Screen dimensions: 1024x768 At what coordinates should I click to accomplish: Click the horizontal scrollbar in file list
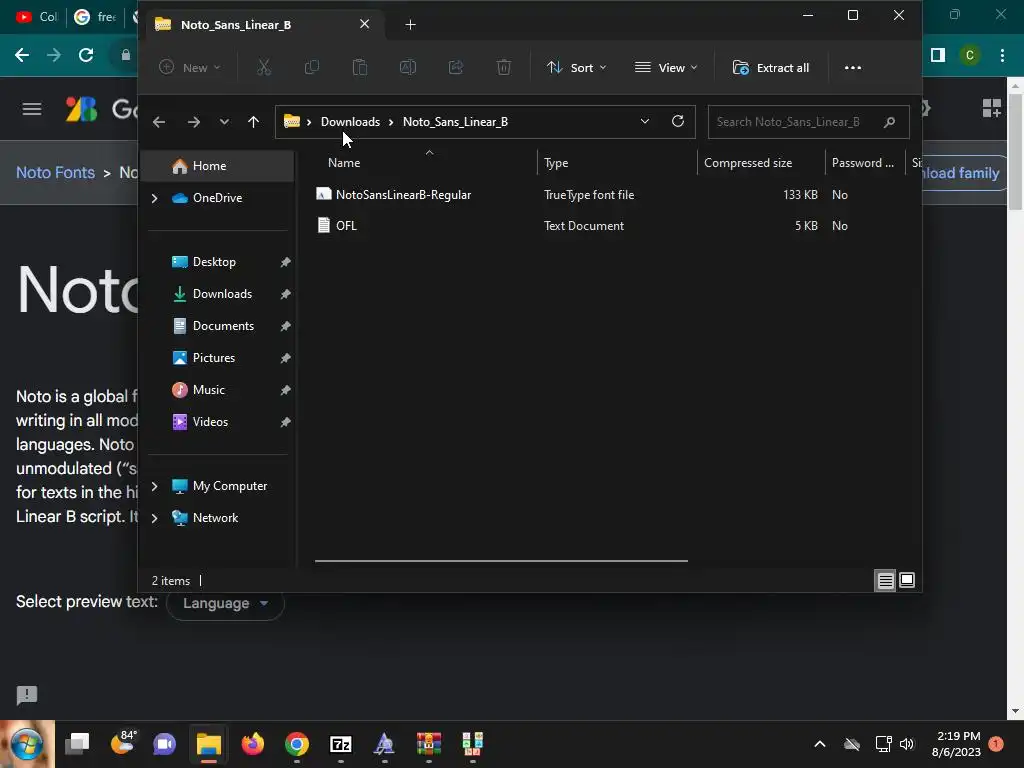click(x=501, y=560)
